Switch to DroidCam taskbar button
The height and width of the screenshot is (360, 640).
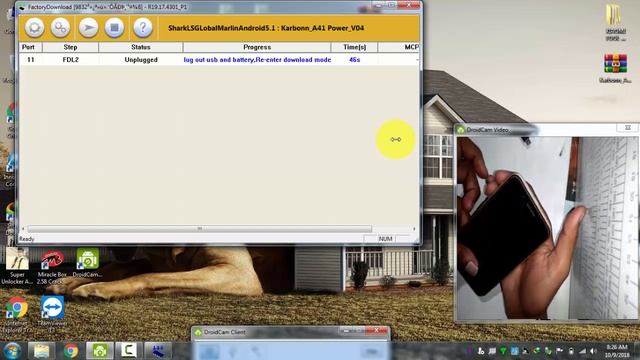[100, 351]
